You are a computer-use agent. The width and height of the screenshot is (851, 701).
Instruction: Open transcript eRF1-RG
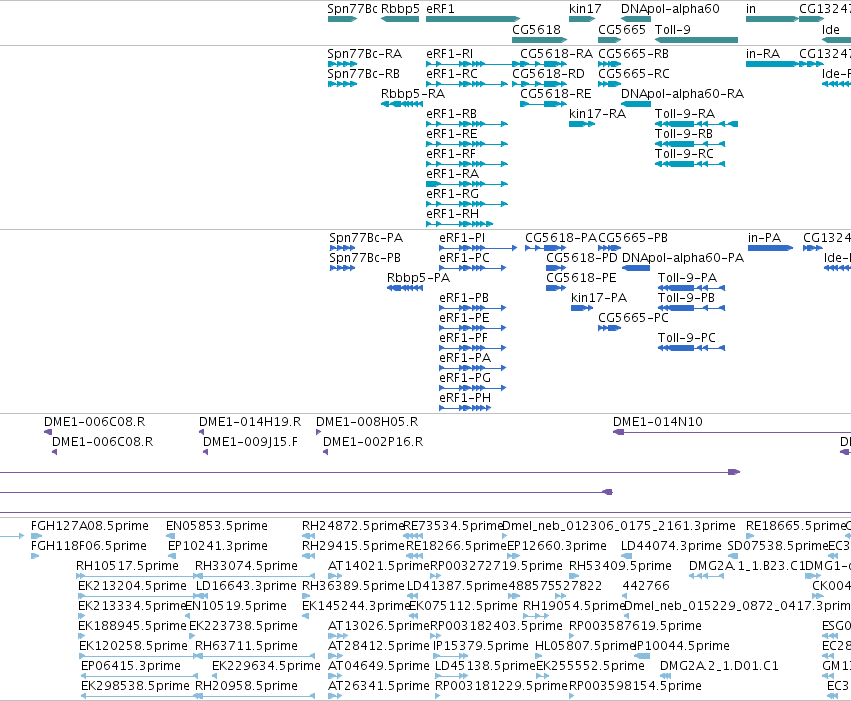tap(452, 194)
